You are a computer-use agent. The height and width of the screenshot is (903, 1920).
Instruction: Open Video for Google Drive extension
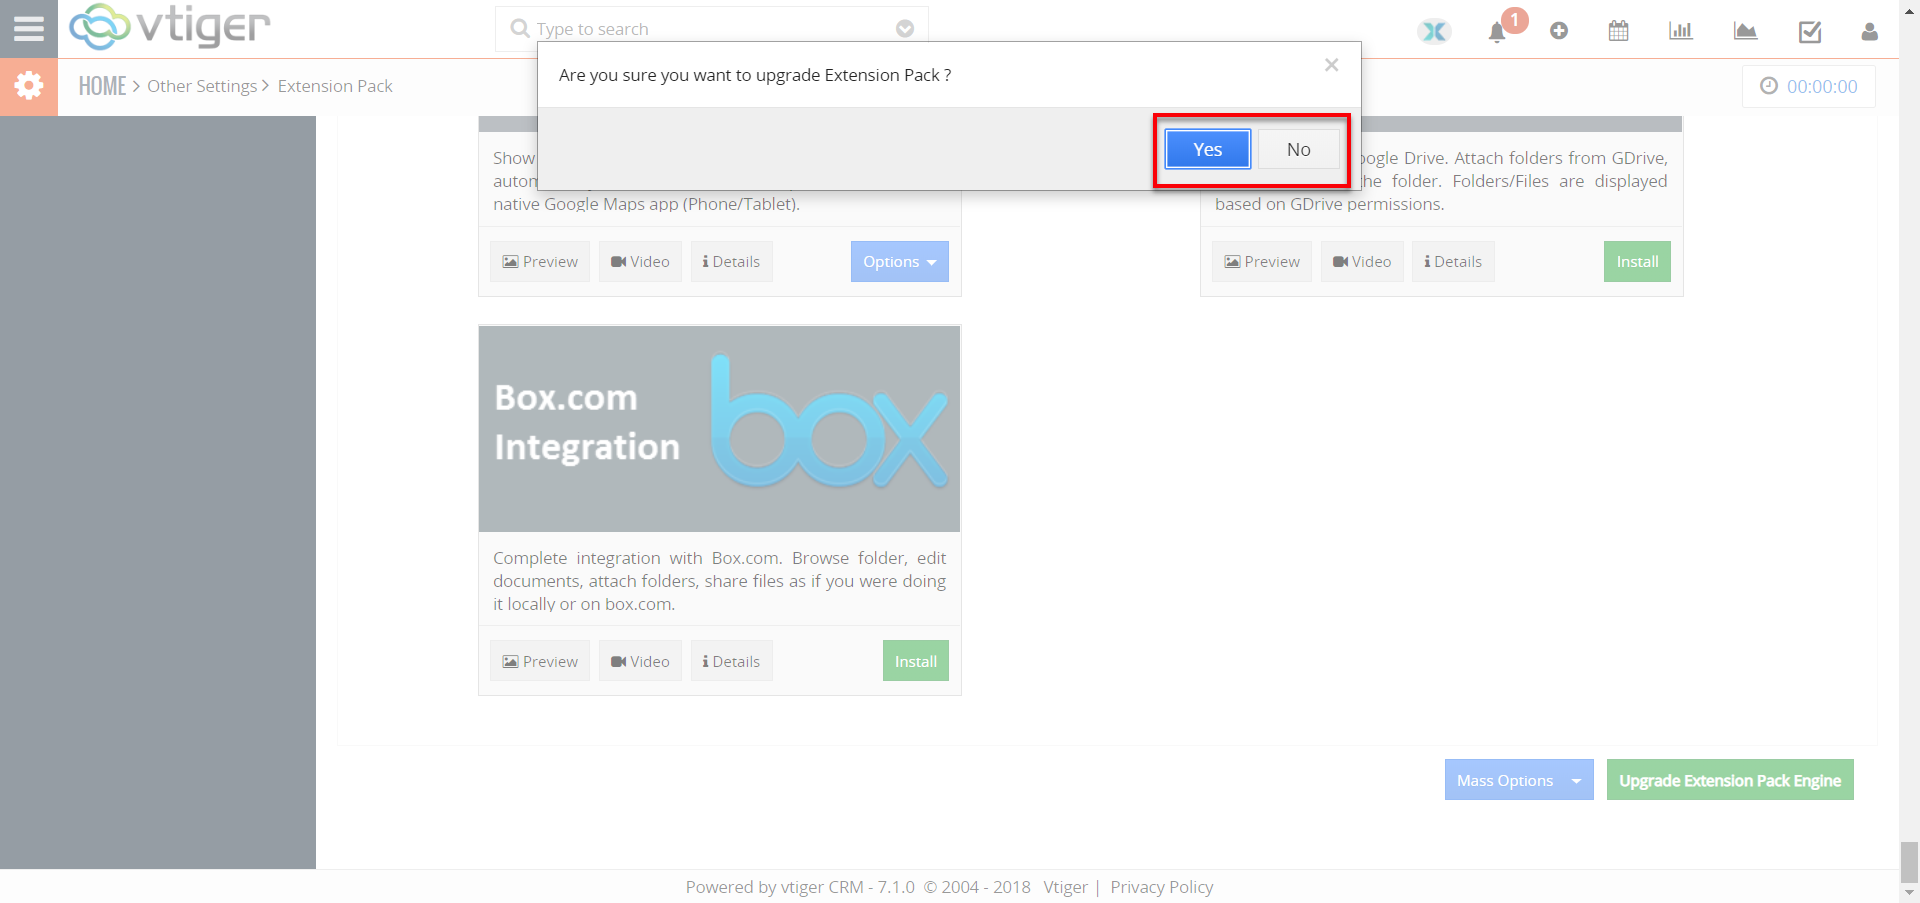pos(1362,261)
